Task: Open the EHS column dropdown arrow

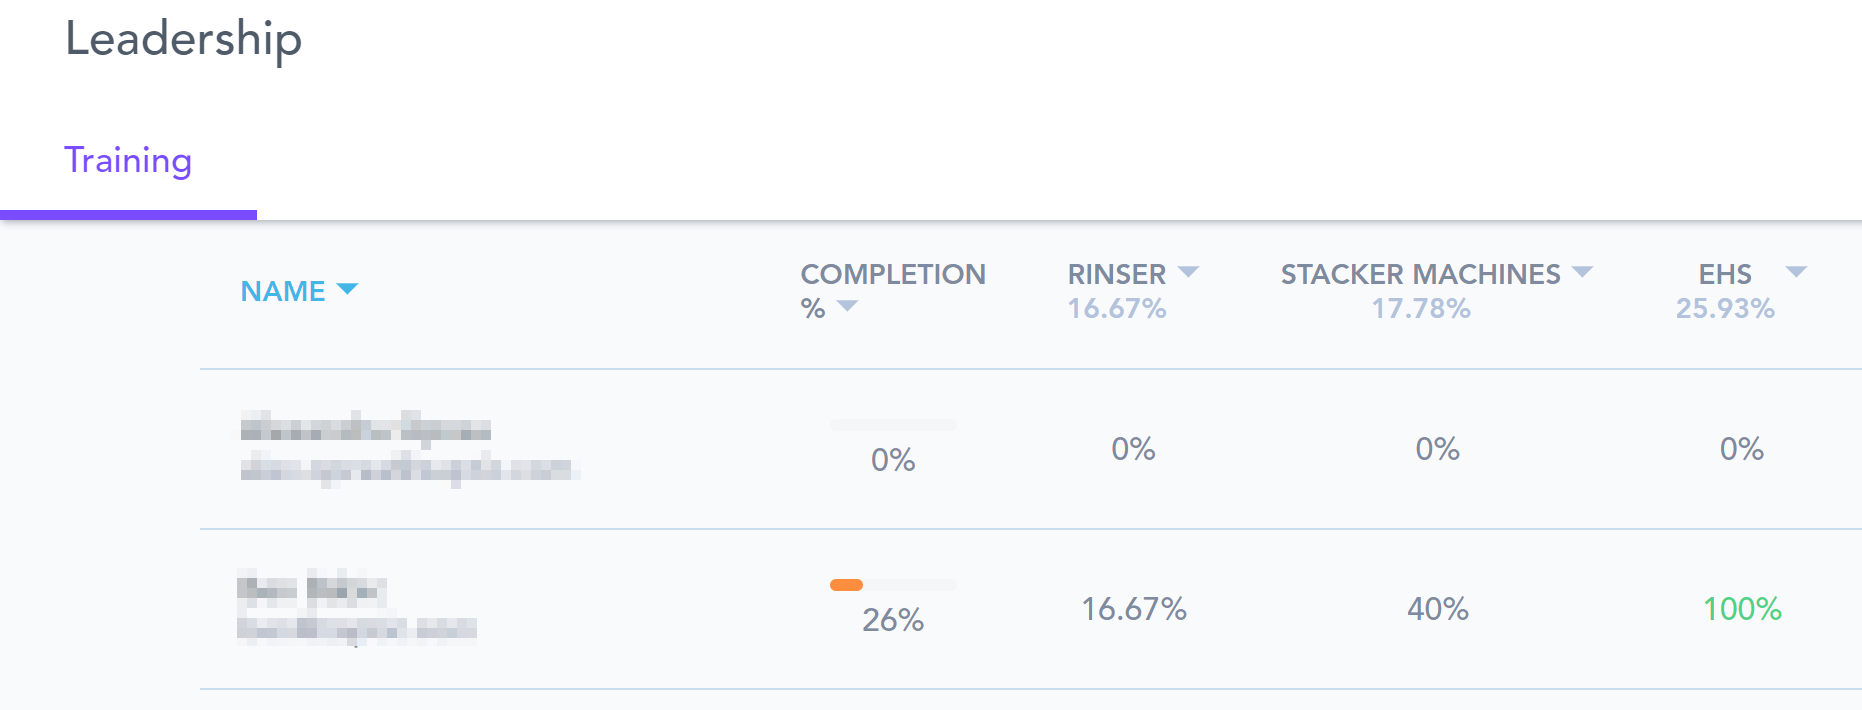Action: coord(1796,272)
